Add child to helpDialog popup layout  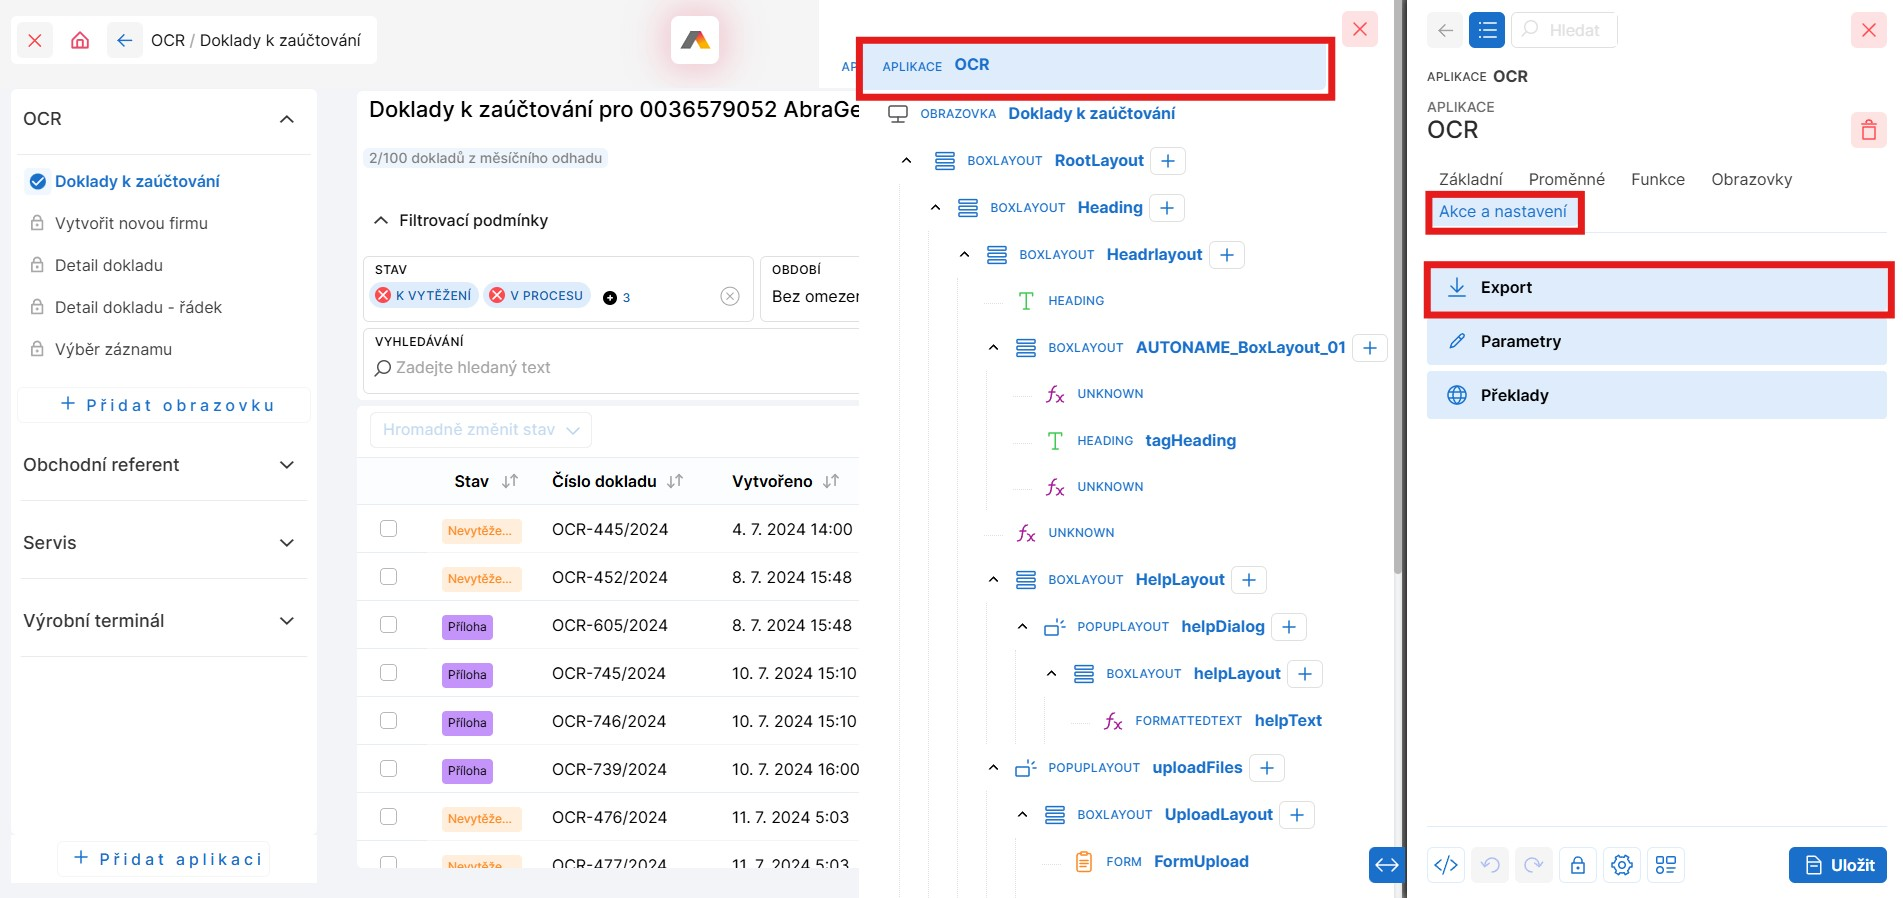click(x=1289, y=627)
